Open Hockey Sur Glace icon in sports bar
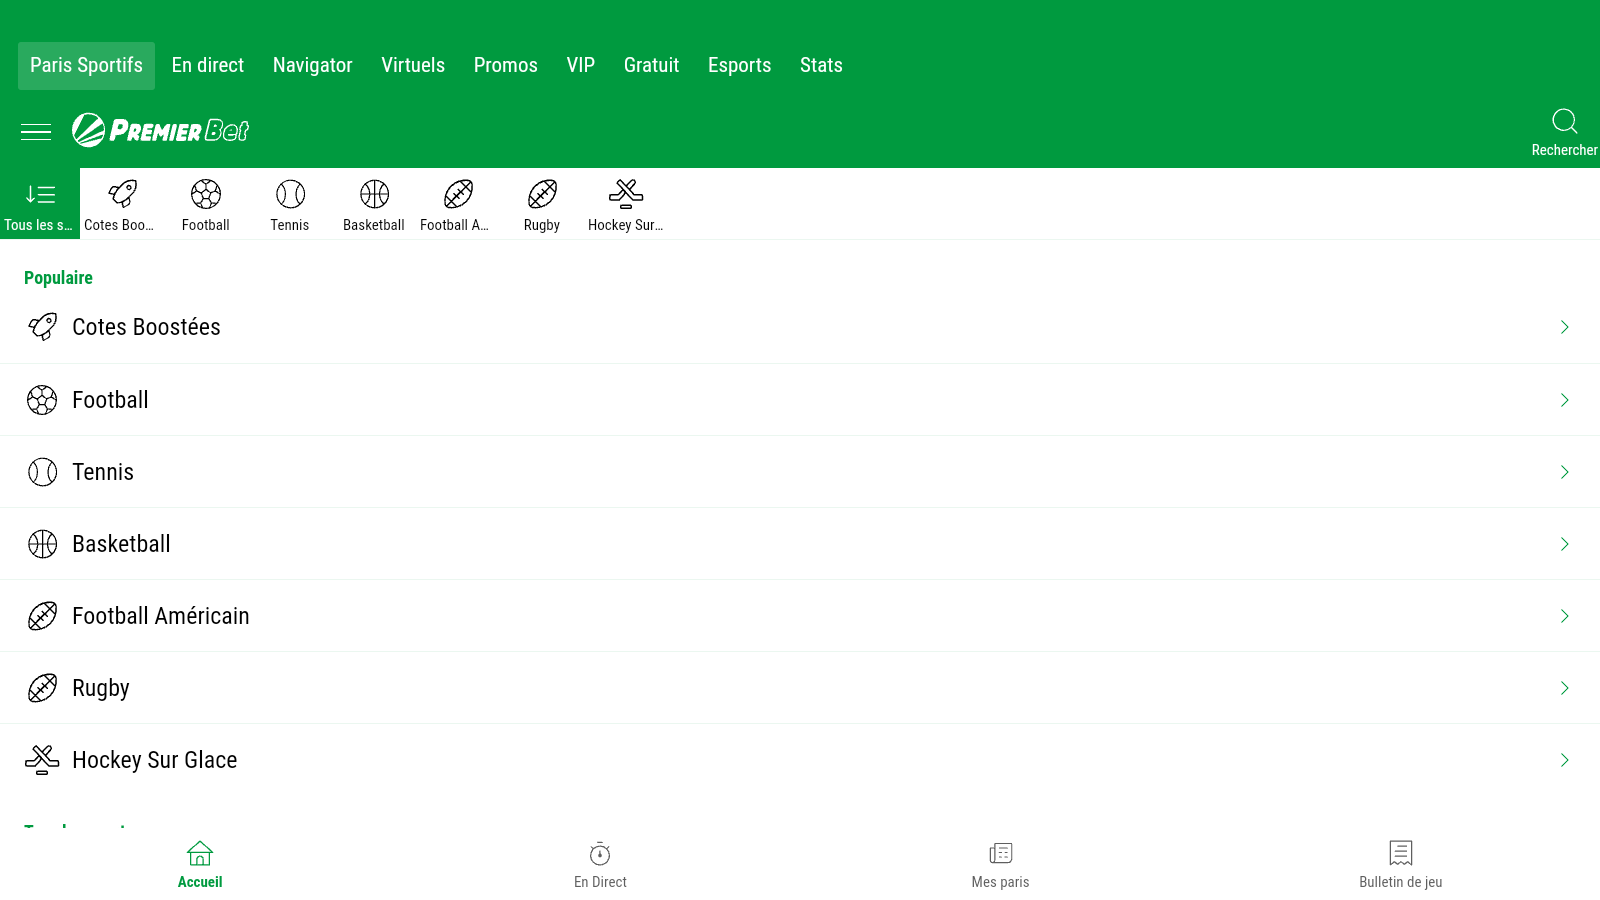This screenshot has width=1600, height=900. click(x=626, y=194)
